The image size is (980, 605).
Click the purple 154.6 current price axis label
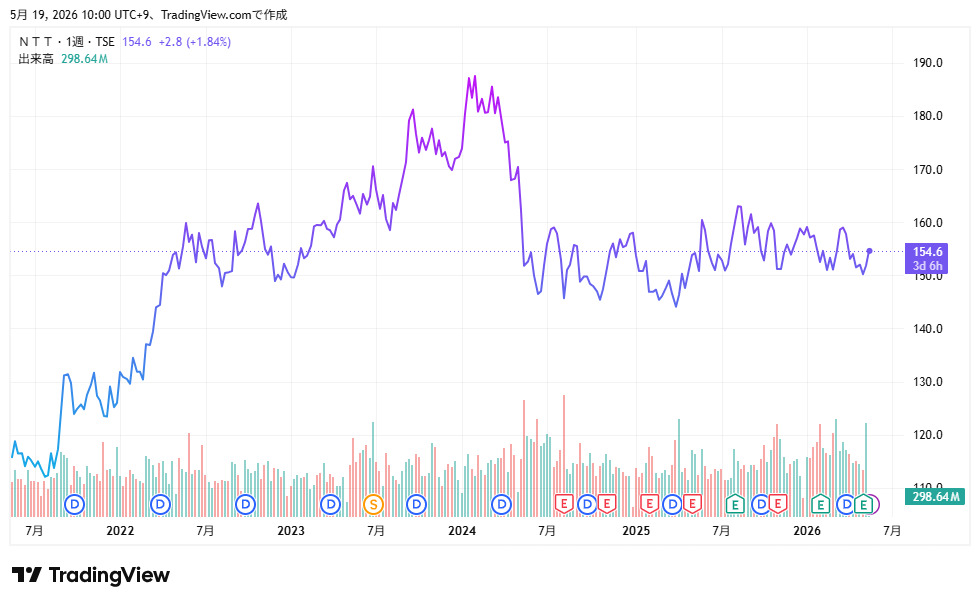point(926,258)
